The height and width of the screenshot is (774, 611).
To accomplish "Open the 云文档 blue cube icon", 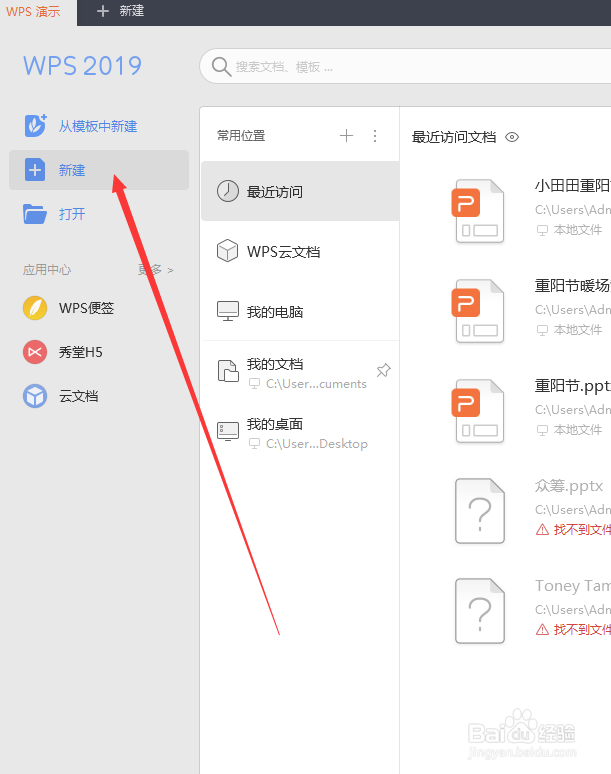I will pyautogui.click(x=35, y=396).
